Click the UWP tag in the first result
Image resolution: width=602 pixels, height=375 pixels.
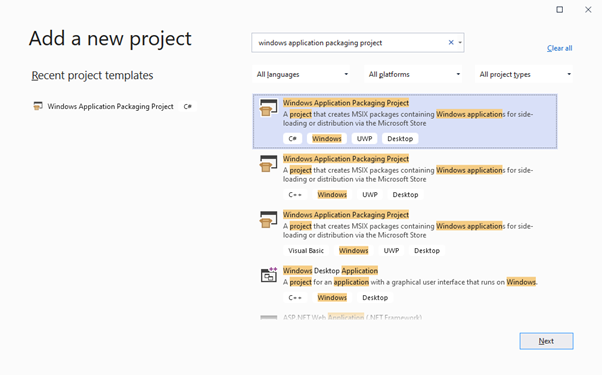[364, 139]
